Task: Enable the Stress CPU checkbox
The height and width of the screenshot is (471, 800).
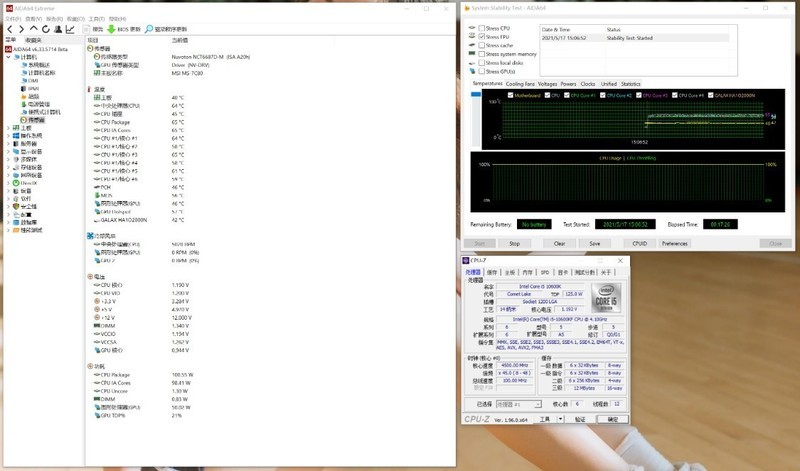Action: (x=481, y=28)
